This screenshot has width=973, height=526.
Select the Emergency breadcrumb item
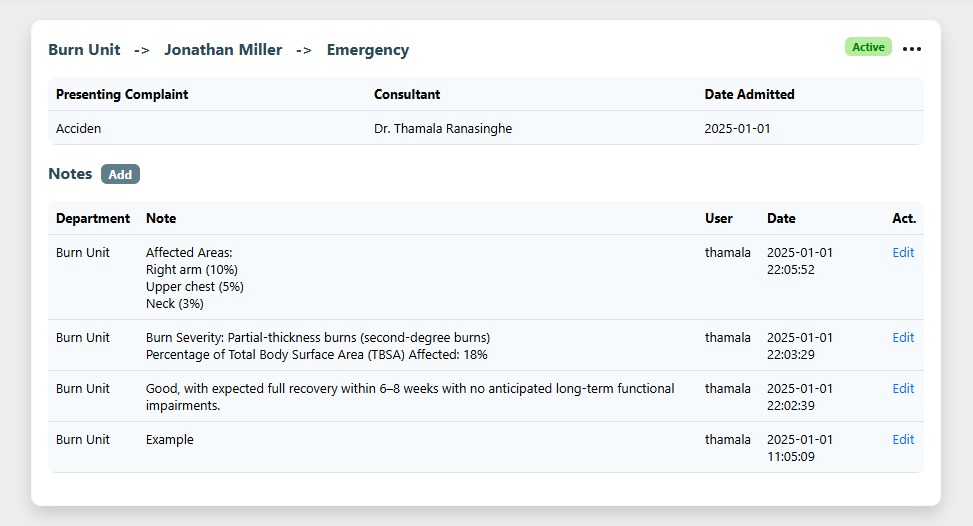(x=367, y=50)
